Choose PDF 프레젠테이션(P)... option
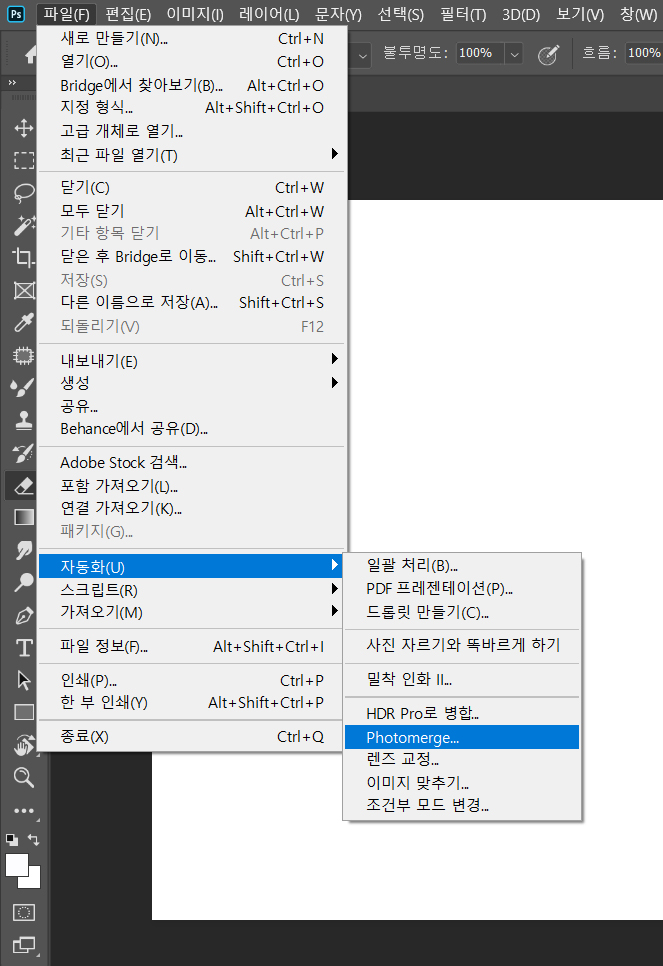The width and height of the screenshot is (663, 966). [x=462, y=588]
